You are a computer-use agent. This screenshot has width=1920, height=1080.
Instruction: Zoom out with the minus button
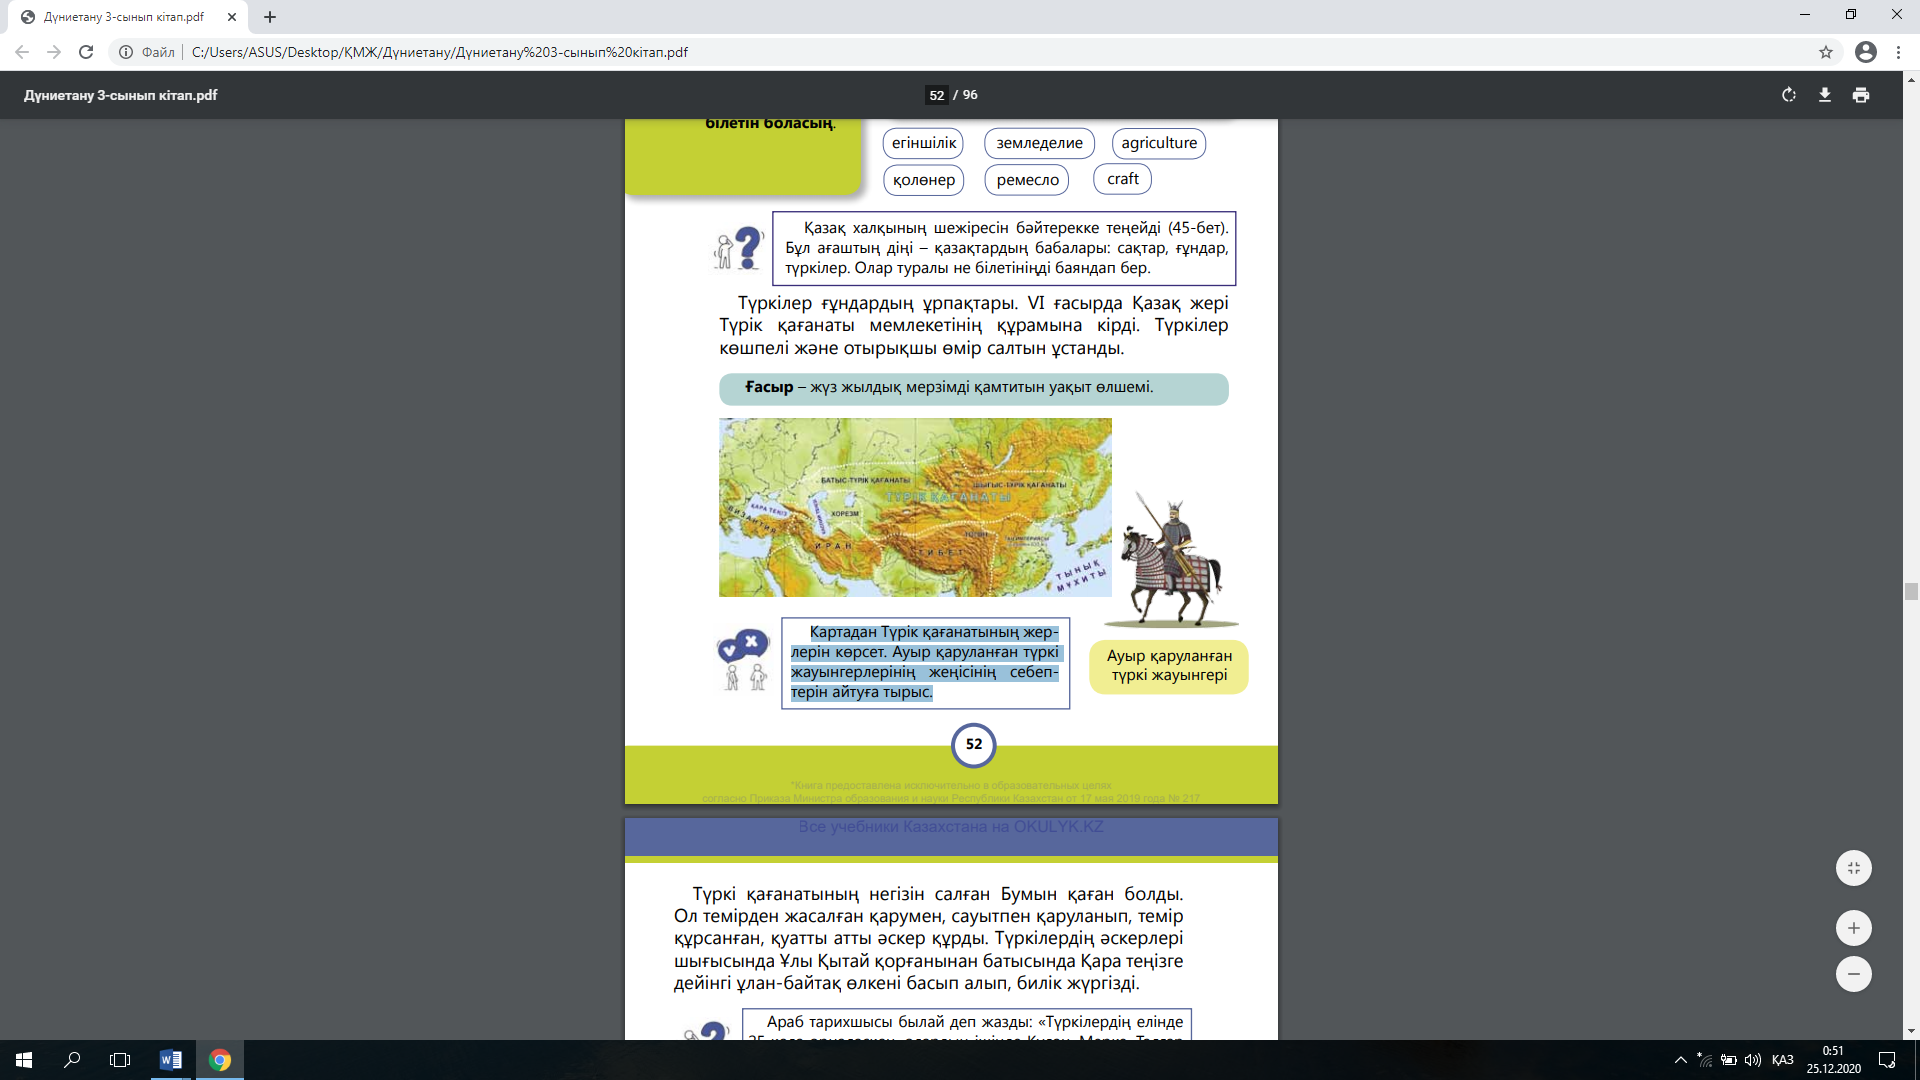point(1853,974)
